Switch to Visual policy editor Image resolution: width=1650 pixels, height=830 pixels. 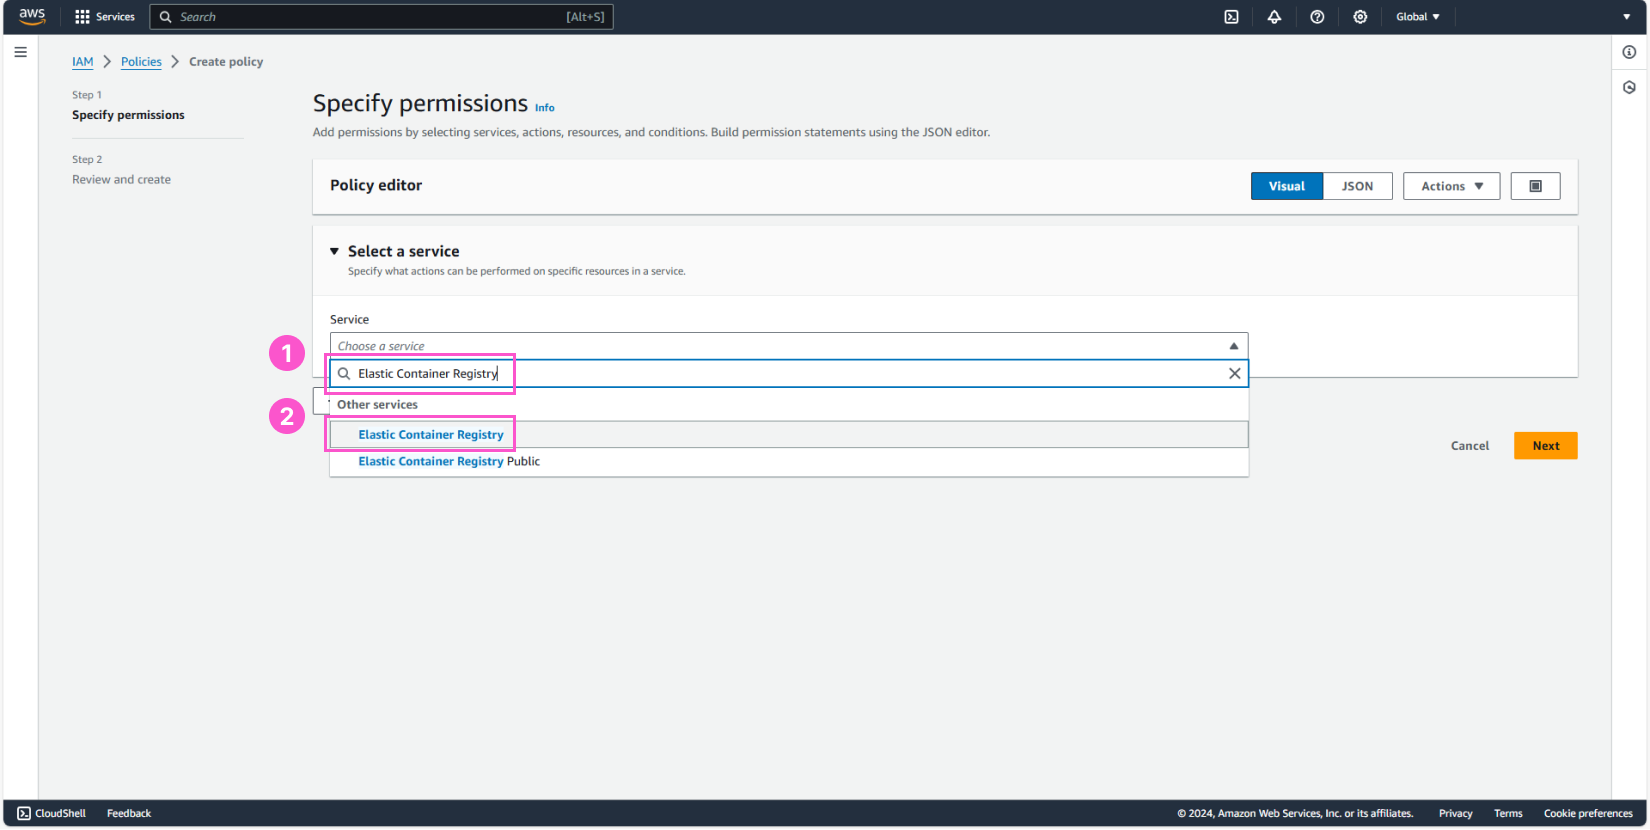coord(1287,186)
